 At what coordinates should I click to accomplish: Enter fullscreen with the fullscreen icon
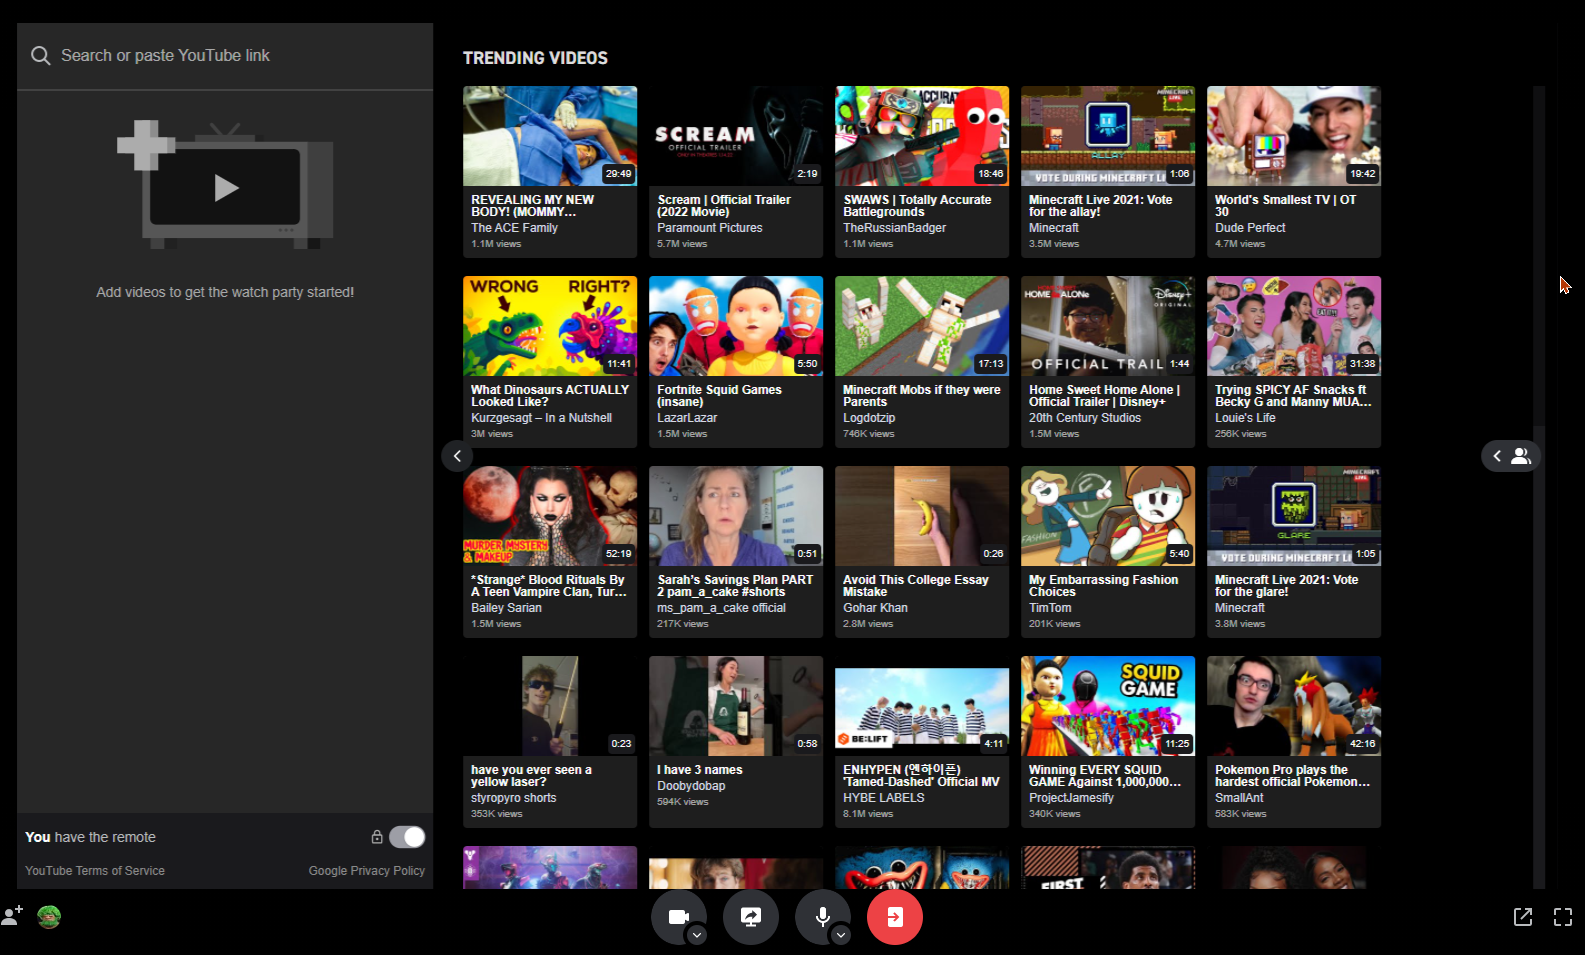tap(1563, 917)
